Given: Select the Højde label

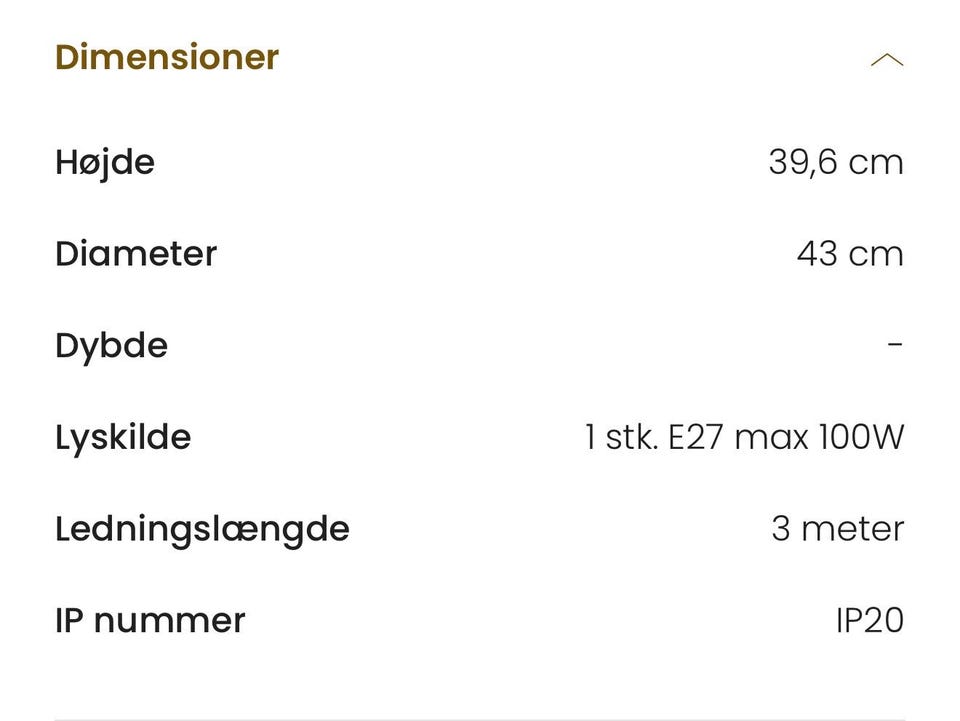Looking at the screenshot, I should (x=105, y=162).
